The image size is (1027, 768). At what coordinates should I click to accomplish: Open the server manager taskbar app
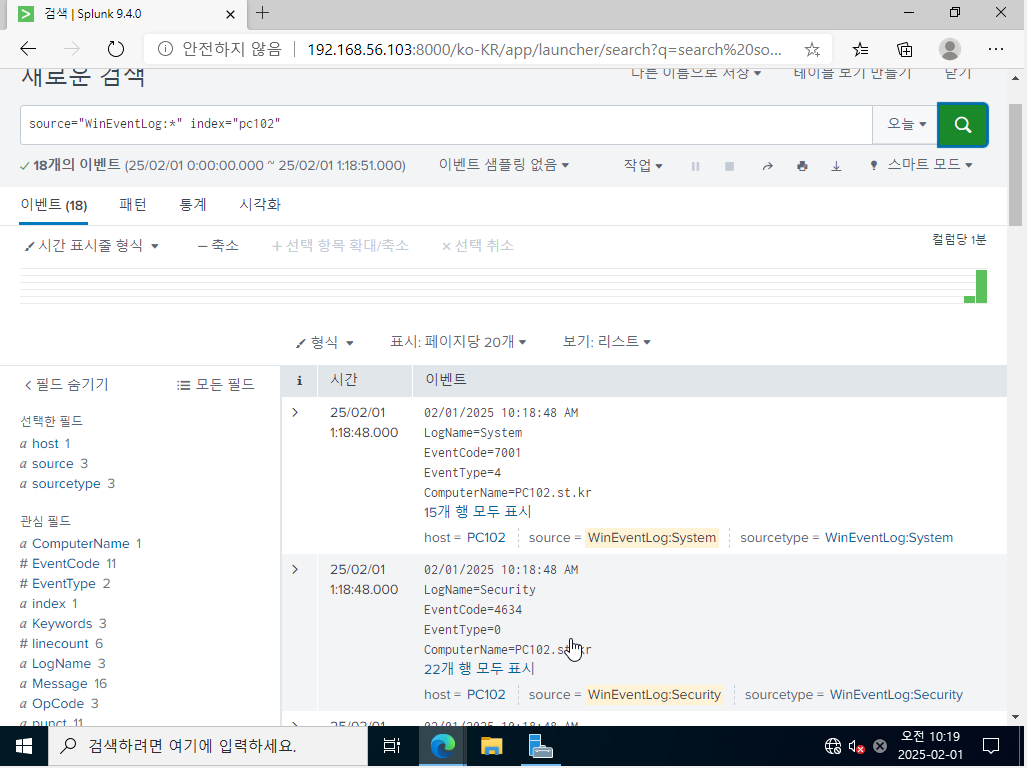point(540,746)
